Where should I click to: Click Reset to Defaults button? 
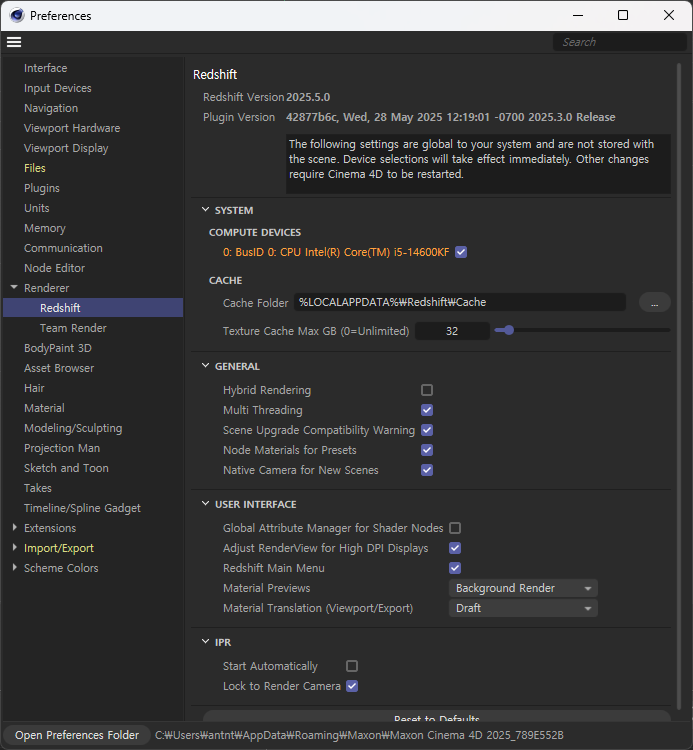pos(437,716)
